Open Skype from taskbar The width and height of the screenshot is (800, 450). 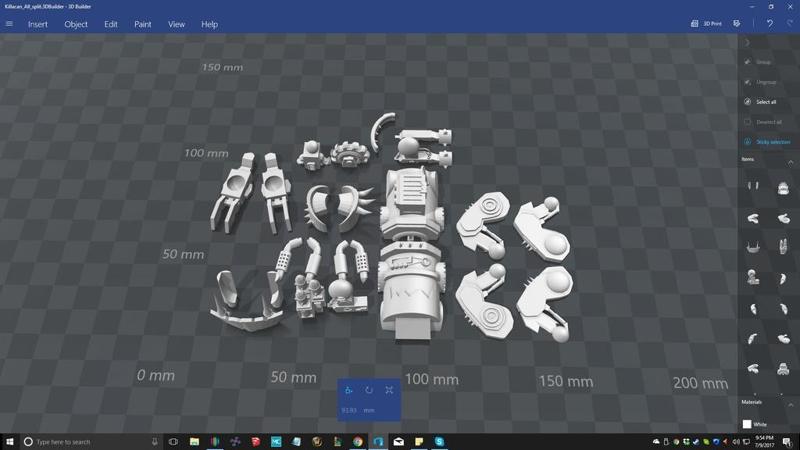[x=439, y=441]
